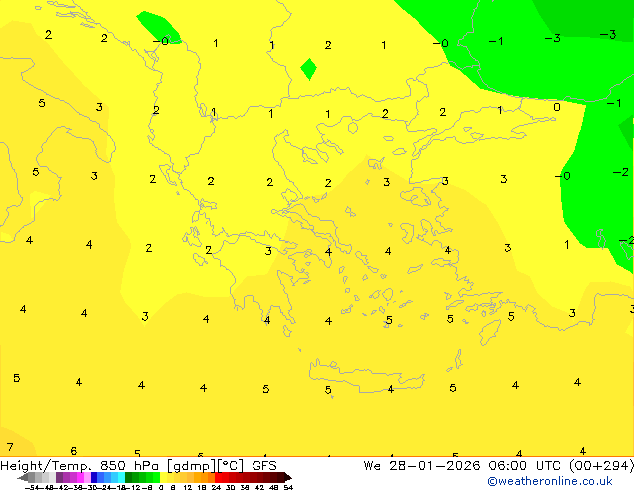The height and width of the screenshot is (490, 634).
Task: Pick the bright red legend swatch
Action: click(x=219, y=477)
